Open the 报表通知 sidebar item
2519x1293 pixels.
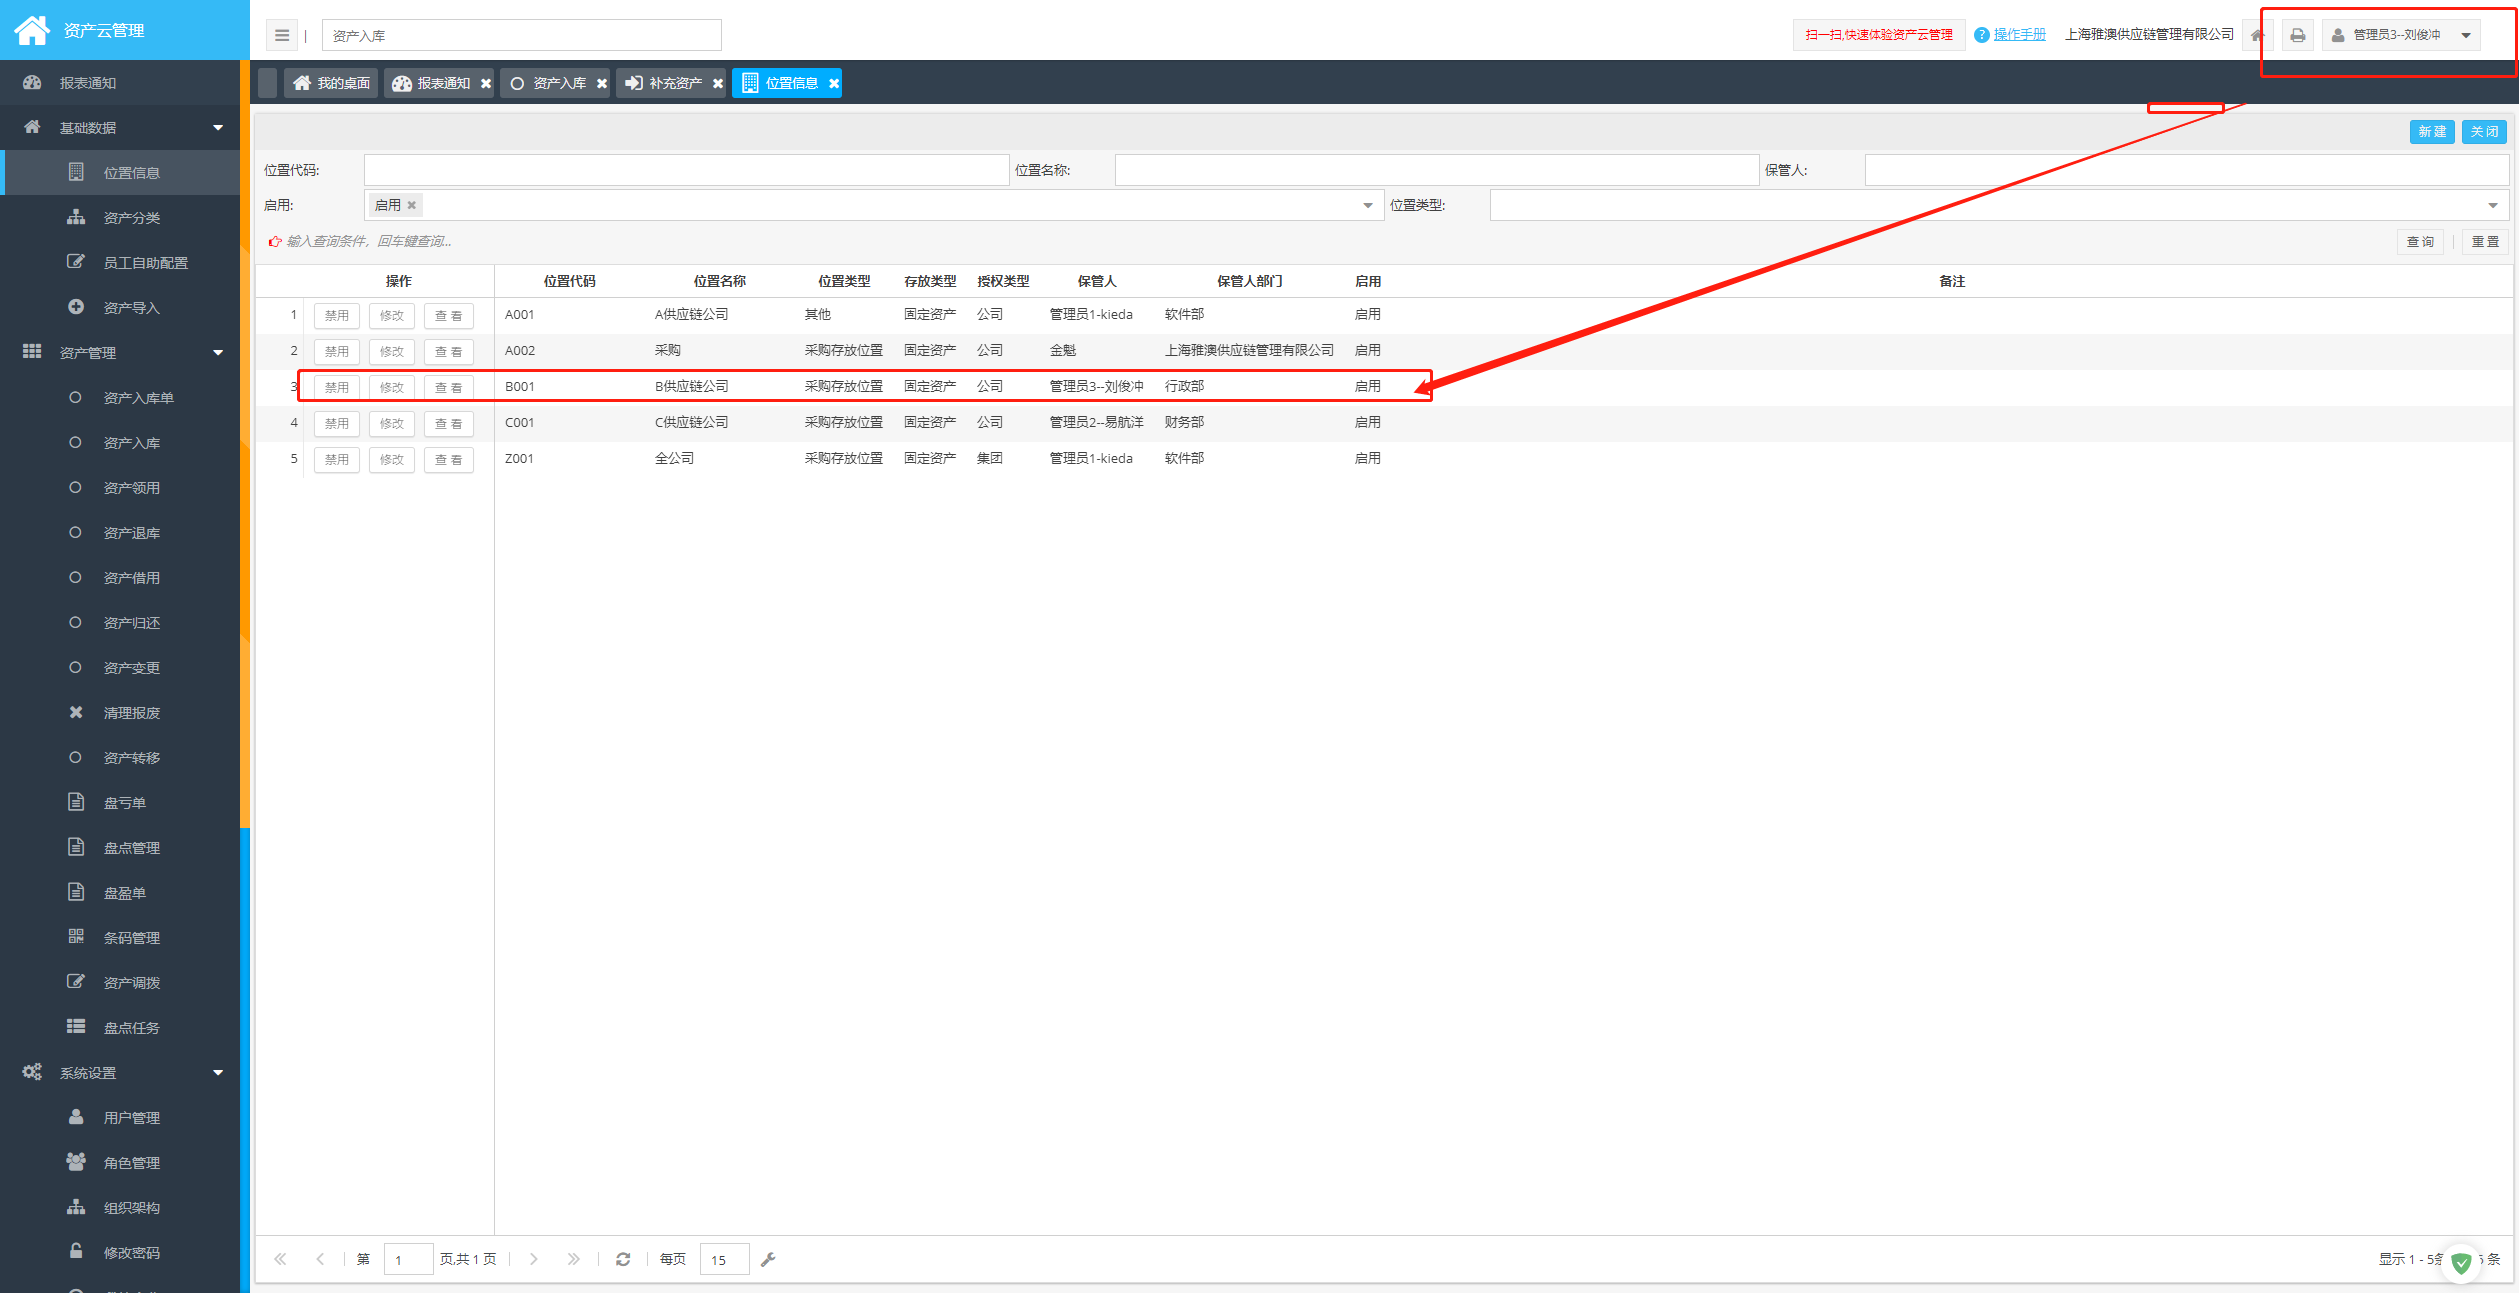[x=120, y=83]
